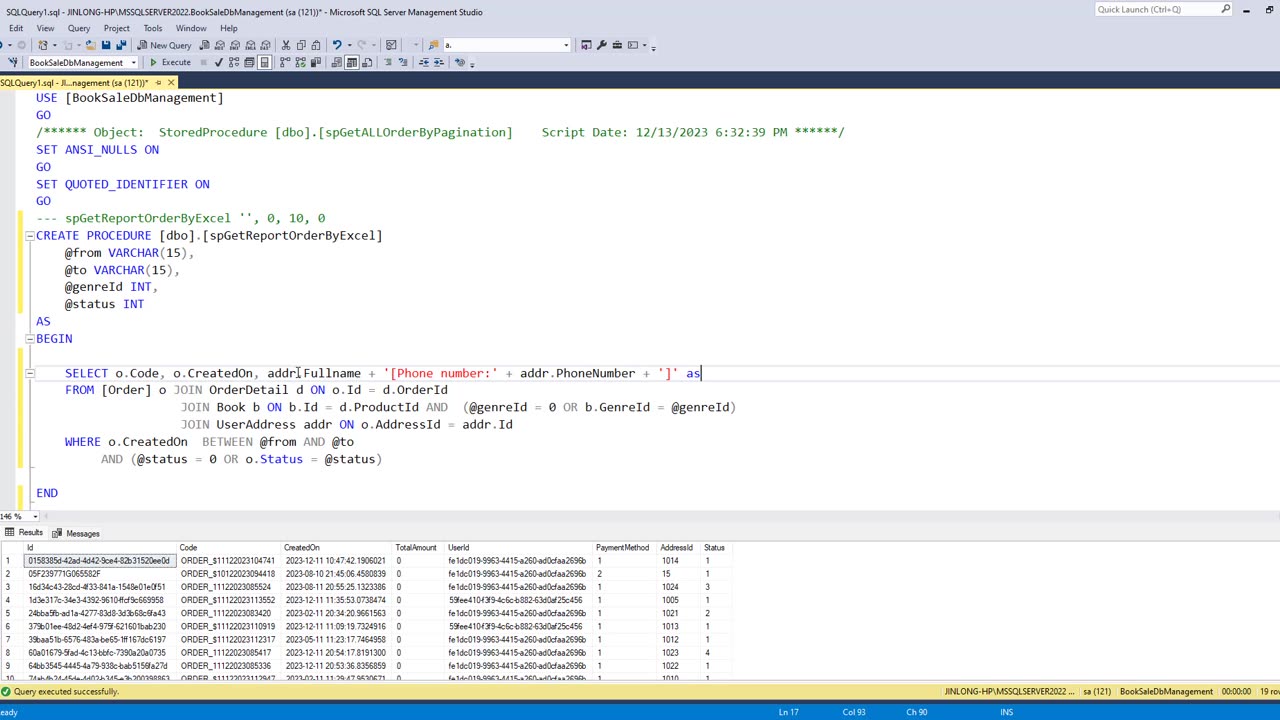Select Results to Text icon
The width and height of the screenshot is (1280, 720).
337,62
